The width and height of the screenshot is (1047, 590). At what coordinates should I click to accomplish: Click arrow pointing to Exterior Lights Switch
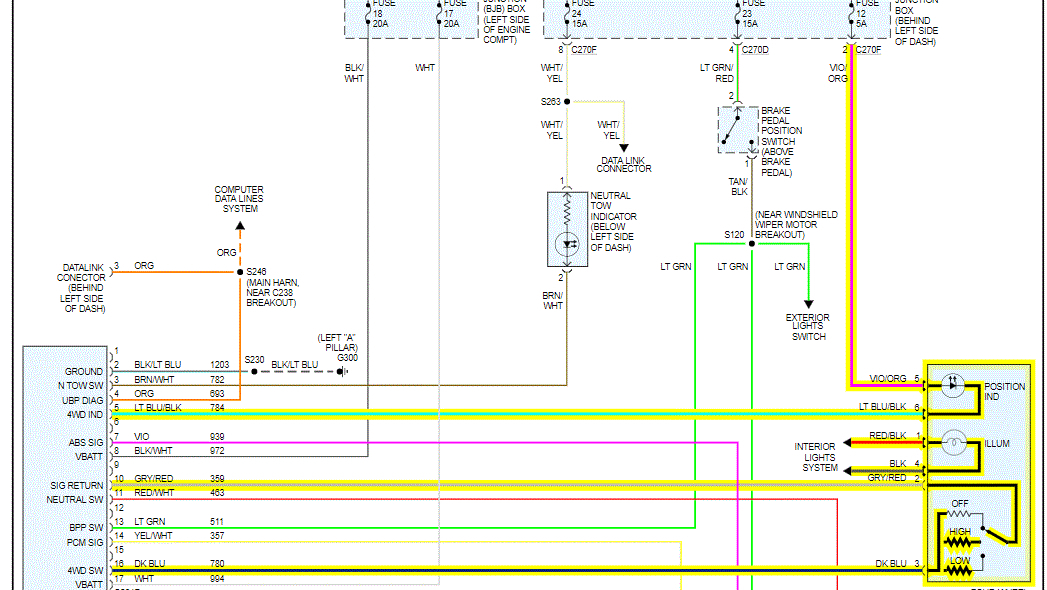click(808, 304)
